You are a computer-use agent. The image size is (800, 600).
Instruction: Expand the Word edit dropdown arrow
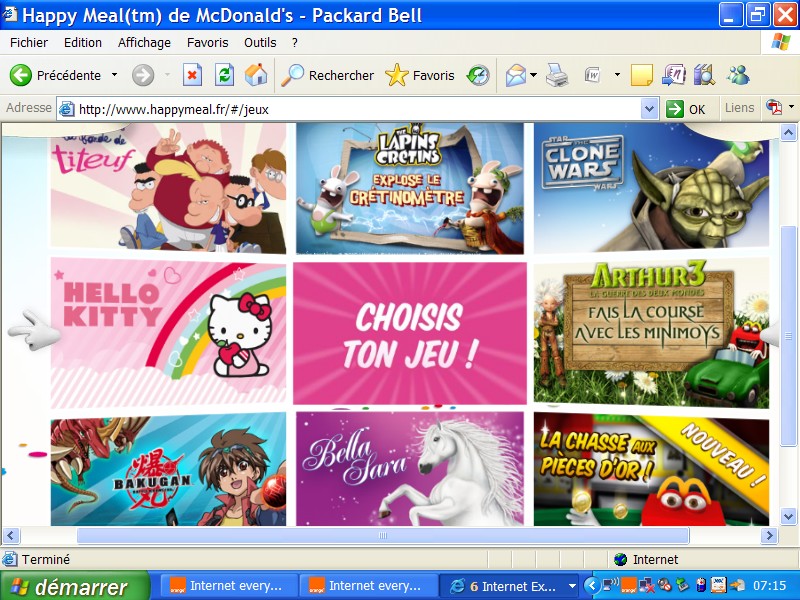coord(617,75)
